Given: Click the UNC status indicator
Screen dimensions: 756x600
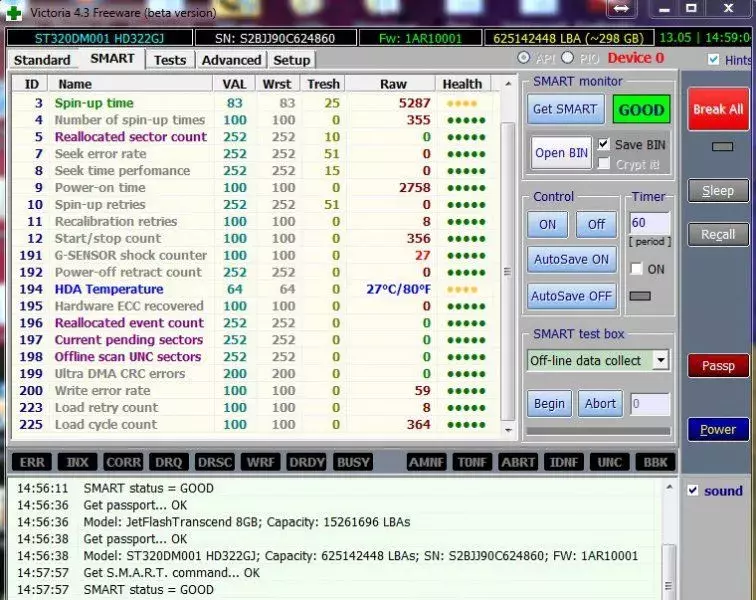Looking at the screenshot, I should [x=609, y=462].
